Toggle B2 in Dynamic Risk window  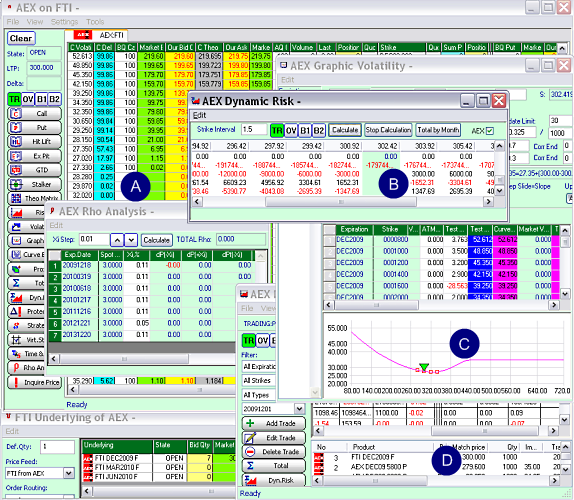[318, 130]
